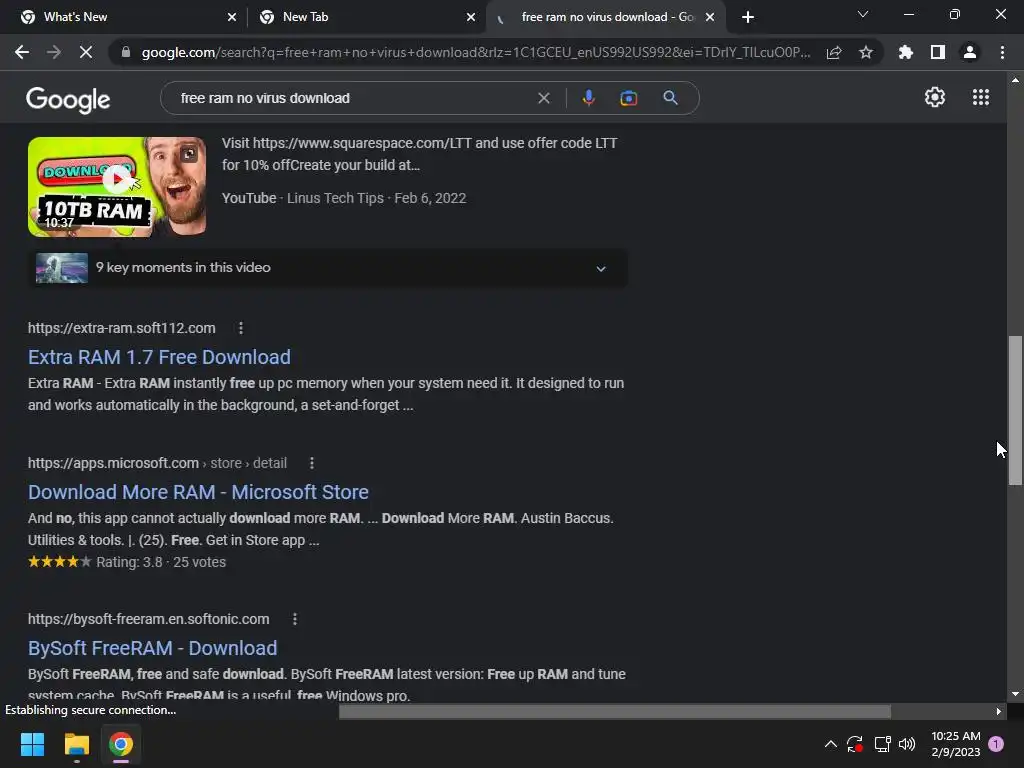Image resolution: width=1024 pixels, height=768 pixels.
Task: Open the network status tray icon
Action: point(882,744)
